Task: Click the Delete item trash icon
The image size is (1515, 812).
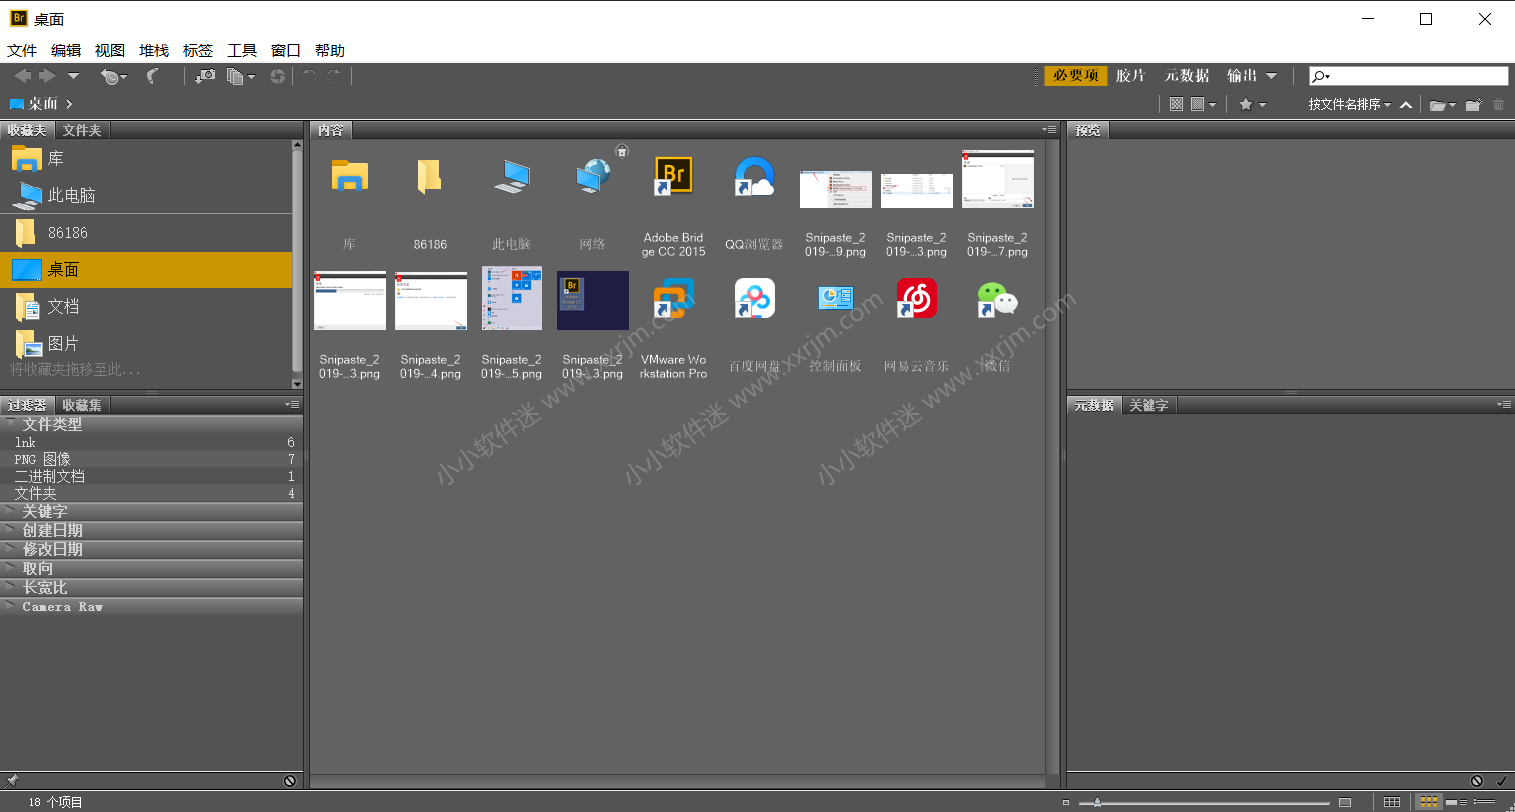Action: point(1498,105)
